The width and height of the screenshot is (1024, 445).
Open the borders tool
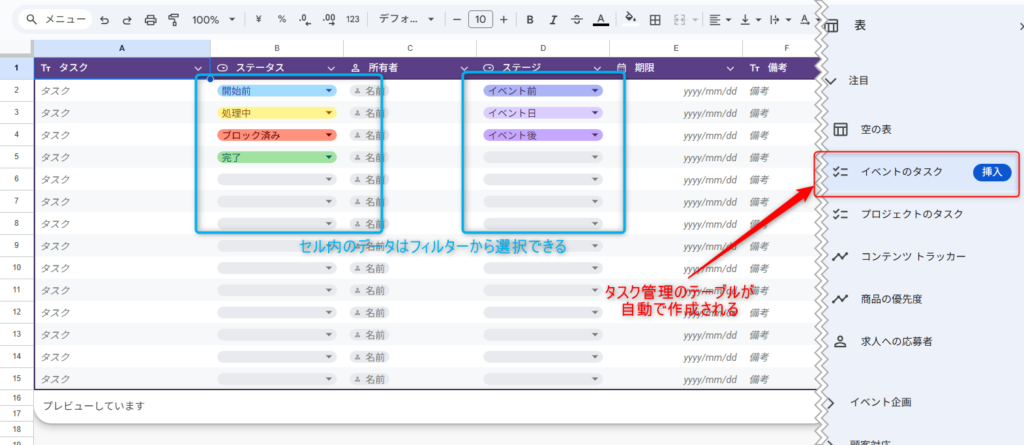click(655, 20)
